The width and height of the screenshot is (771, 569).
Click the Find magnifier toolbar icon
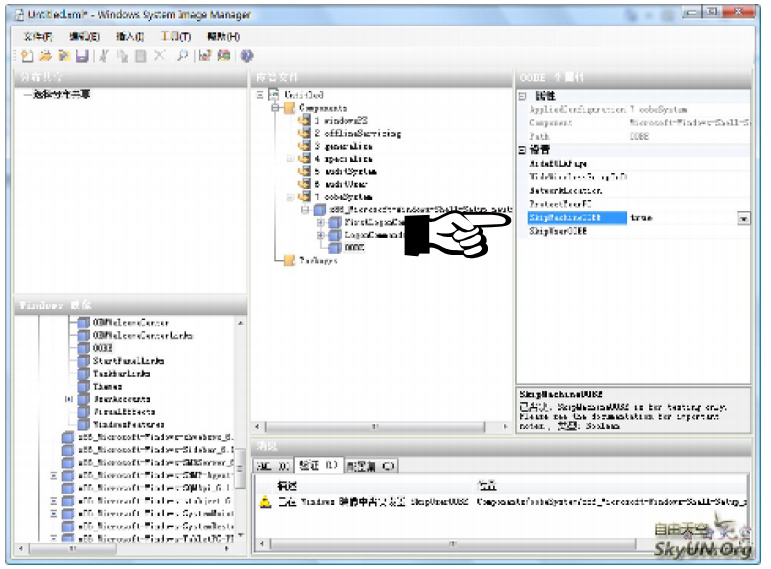182,56
